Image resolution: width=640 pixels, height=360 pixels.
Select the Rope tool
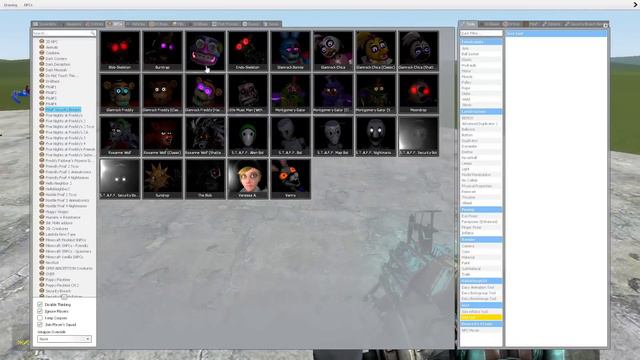(480, 88)
